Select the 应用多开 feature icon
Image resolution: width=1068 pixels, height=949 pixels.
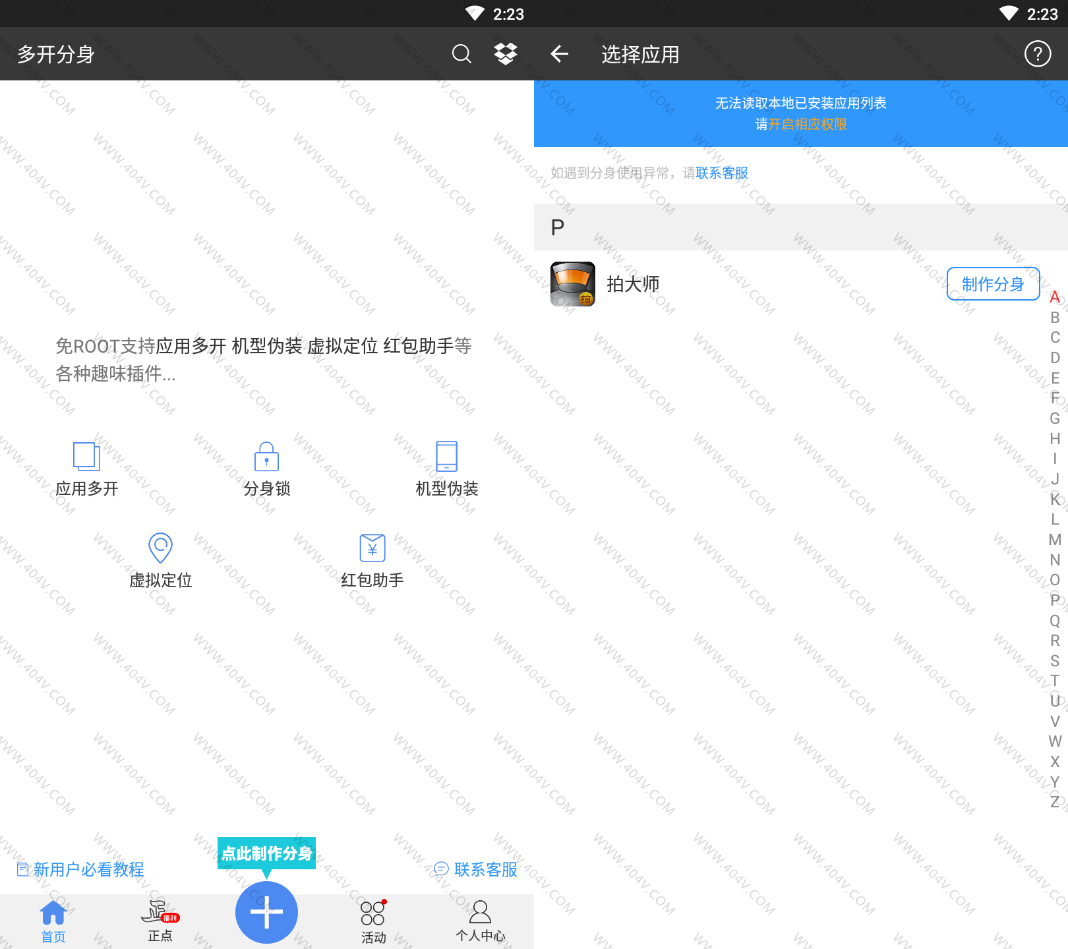(x=87, y=457)
